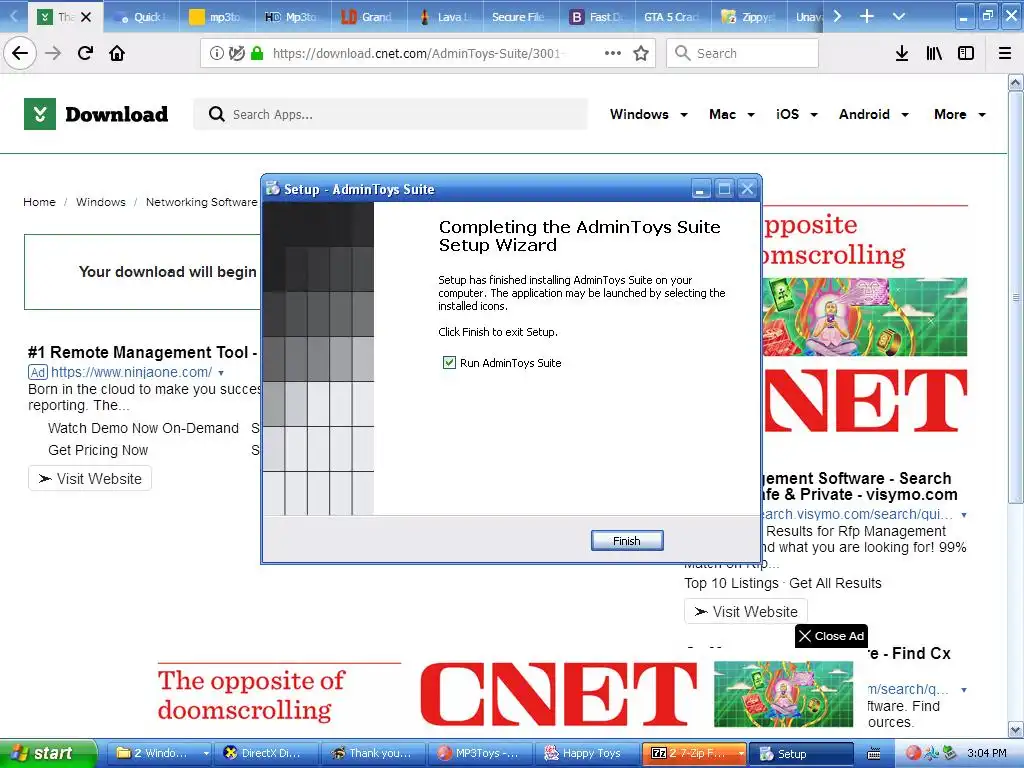
Task: Click Visit Website under visymo ad
Action: 746,612
